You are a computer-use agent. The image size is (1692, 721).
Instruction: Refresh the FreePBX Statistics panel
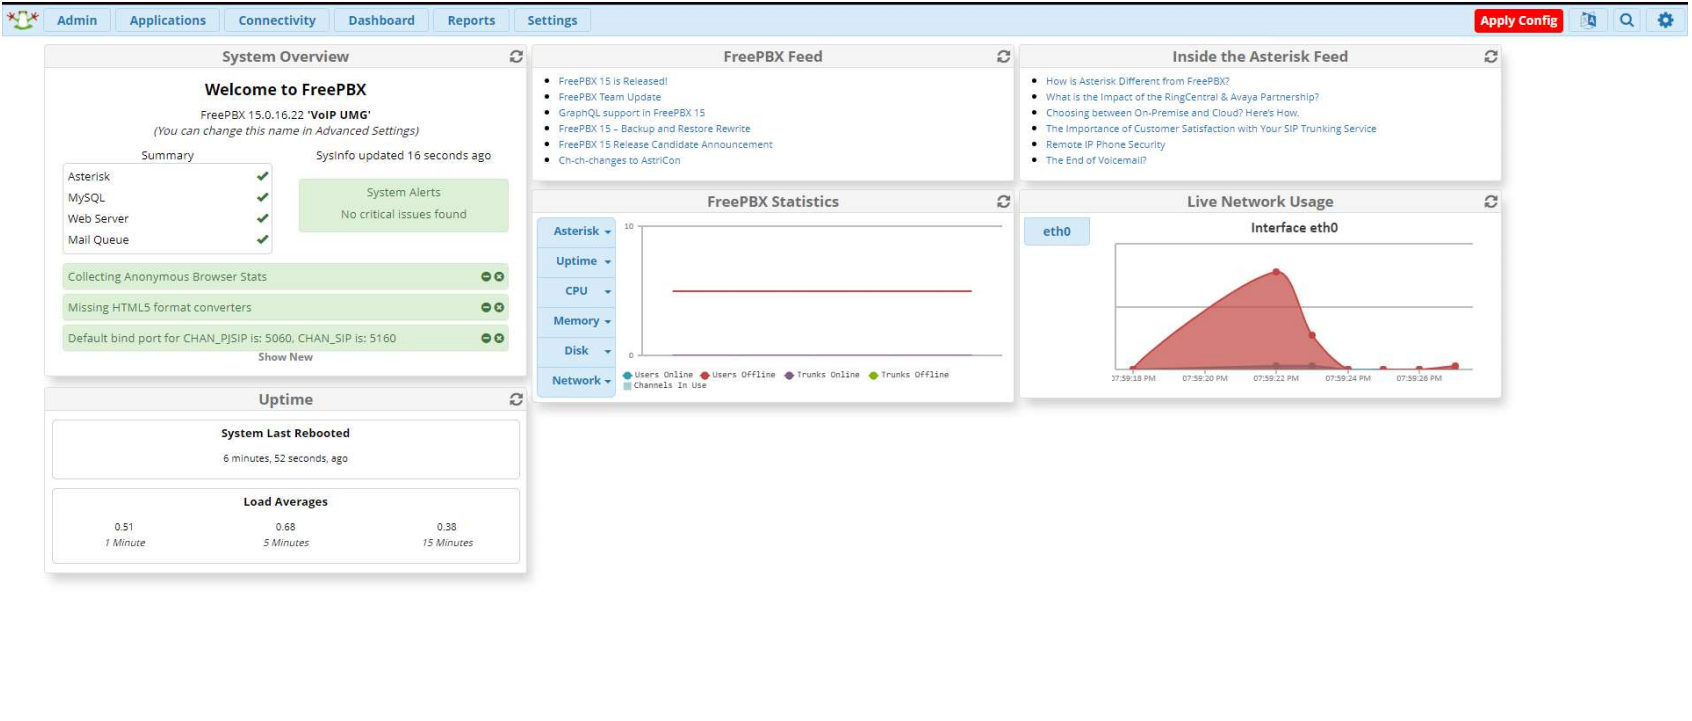click(x=1003, y=202)
